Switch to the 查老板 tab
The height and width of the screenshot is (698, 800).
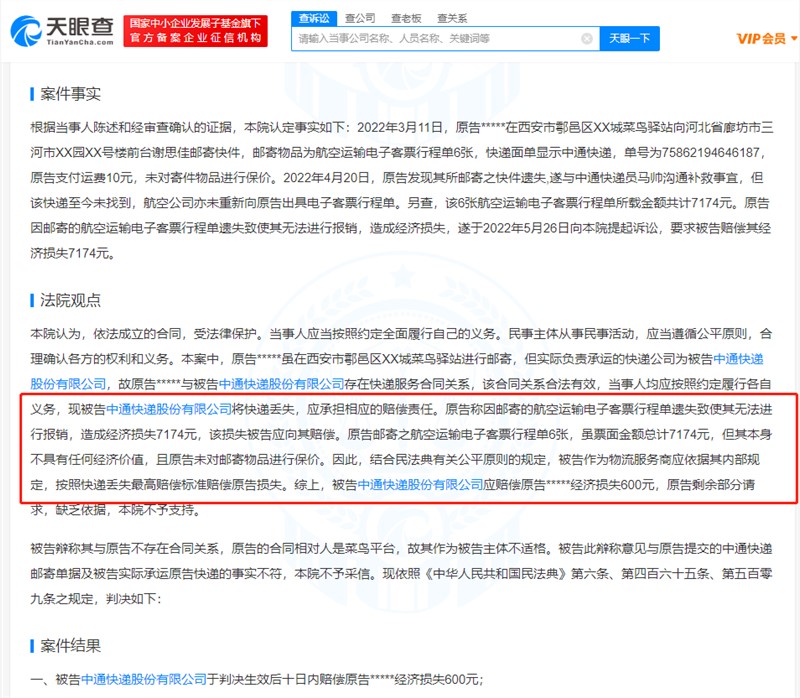pos(406,19)
